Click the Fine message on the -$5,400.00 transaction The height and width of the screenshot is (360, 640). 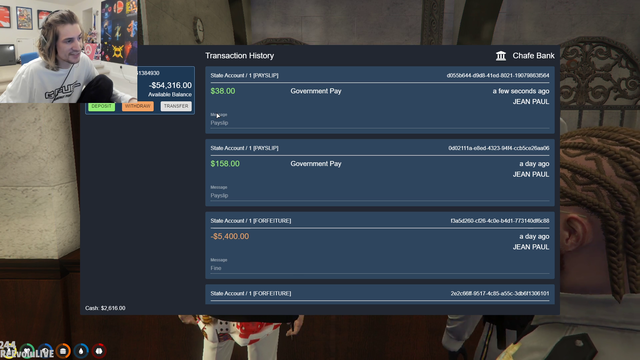click(216, 268)
